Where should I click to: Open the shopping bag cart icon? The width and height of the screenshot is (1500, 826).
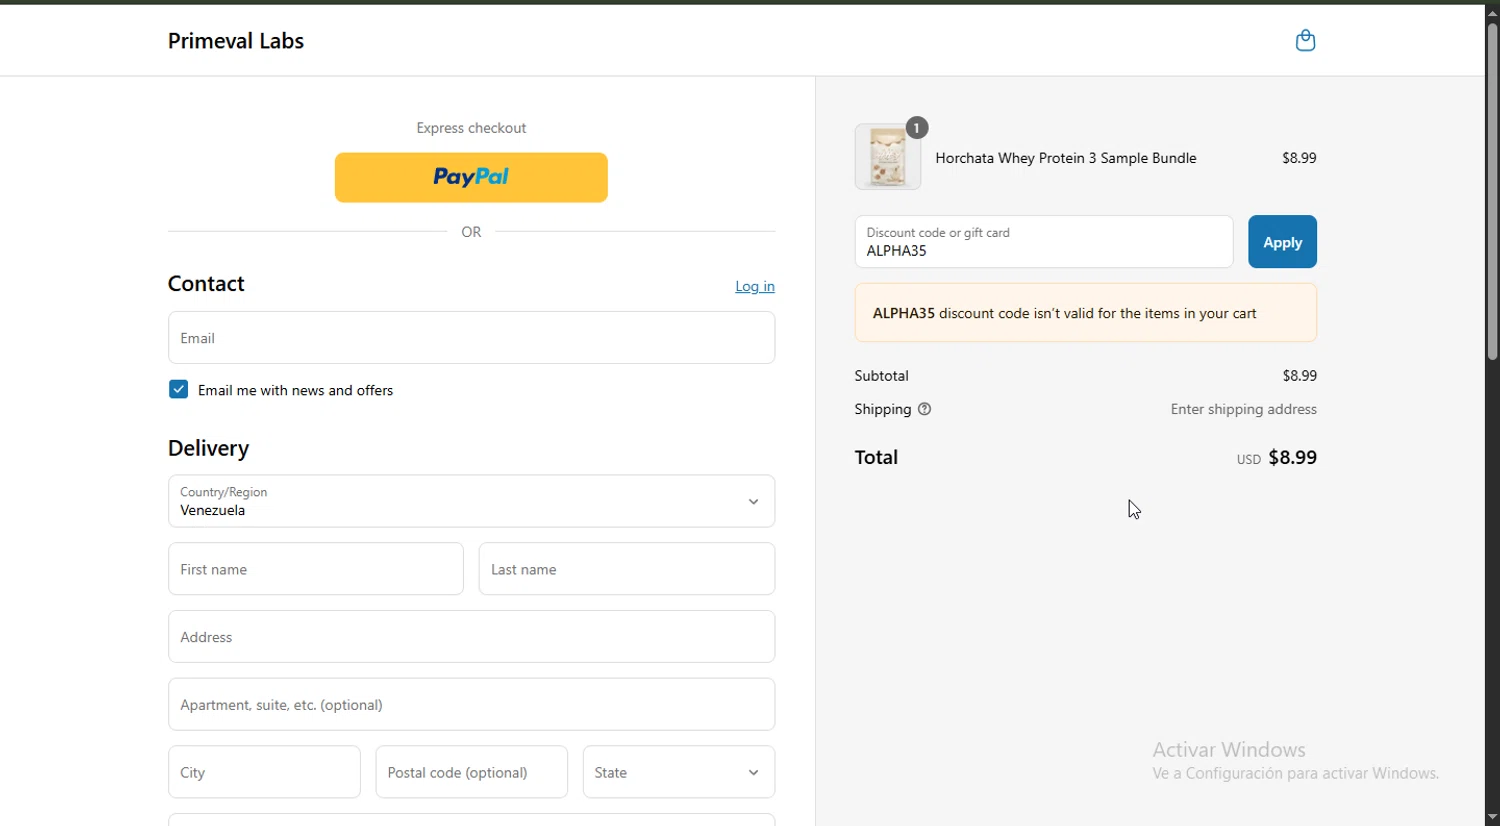pyautogui.click(x=1305, y=40)
